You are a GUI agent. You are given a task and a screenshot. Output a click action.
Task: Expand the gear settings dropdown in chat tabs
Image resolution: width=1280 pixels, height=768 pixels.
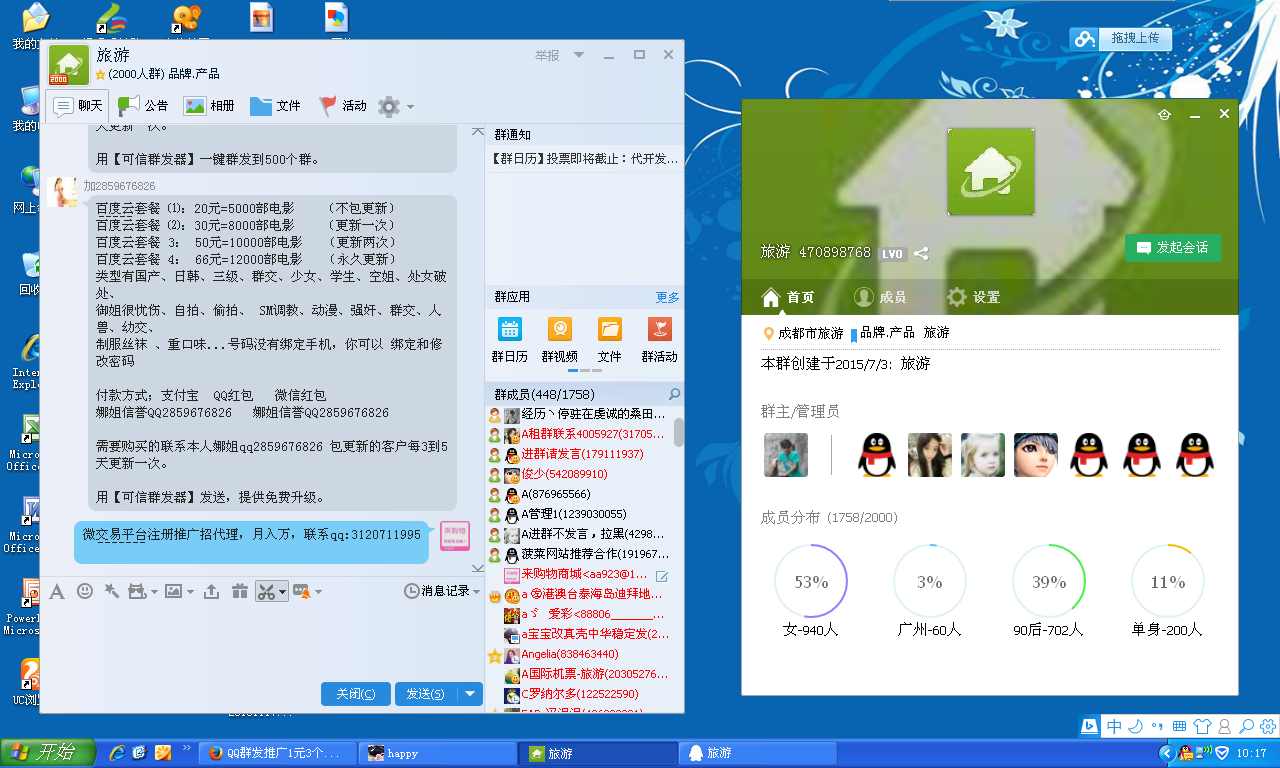pos(410,106)
